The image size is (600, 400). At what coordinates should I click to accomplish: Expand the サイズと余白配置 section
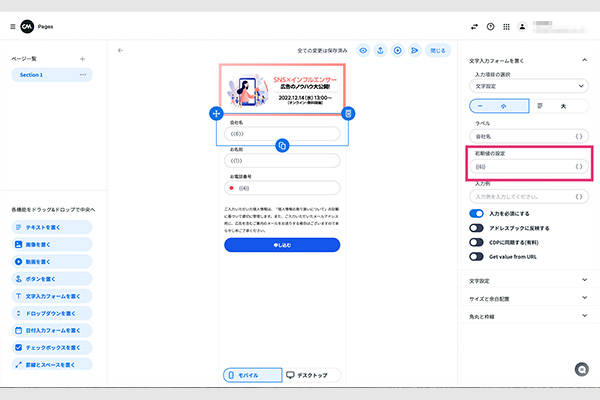click(528, 299)
